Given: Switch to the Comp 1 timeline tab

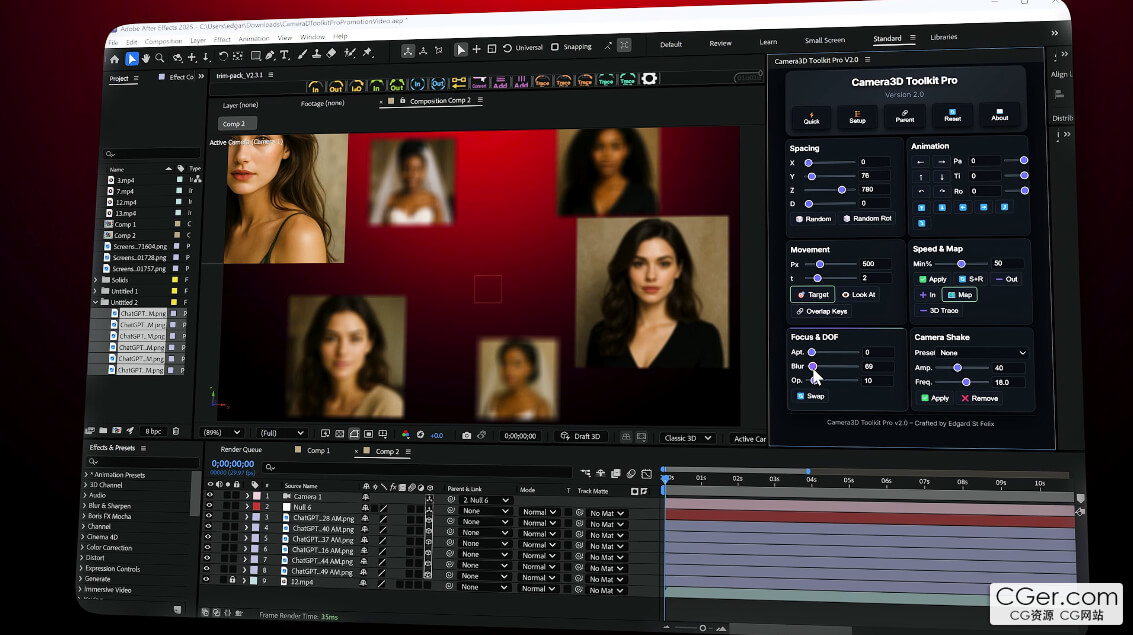Looking at the screenshot, I should (x=318, y=451).
